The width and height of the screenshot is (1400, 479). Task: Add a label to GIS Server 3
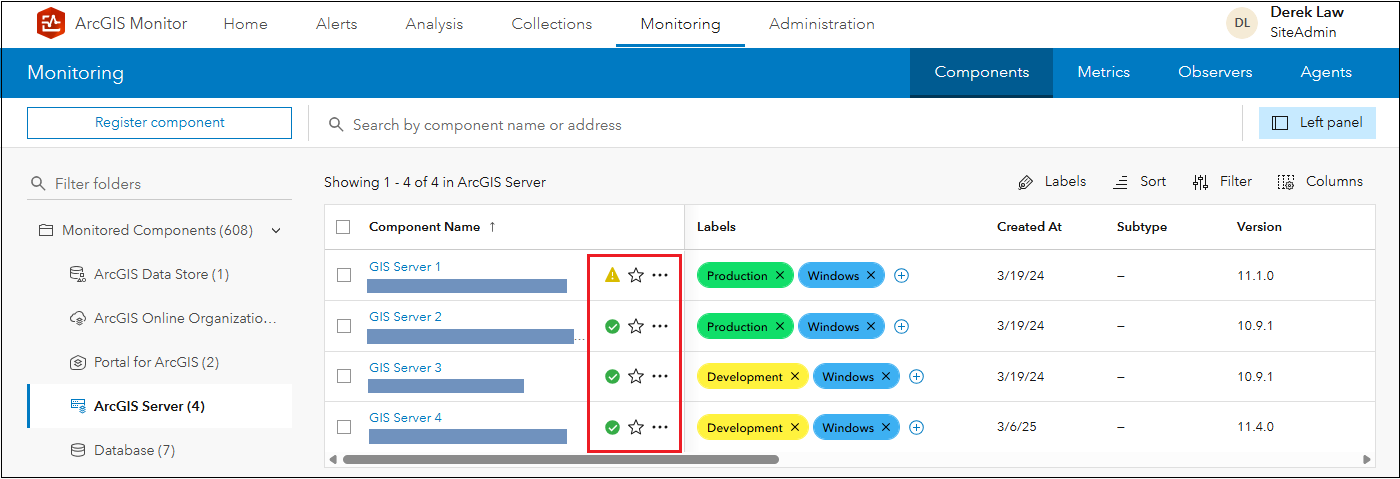tap(916, 377)
